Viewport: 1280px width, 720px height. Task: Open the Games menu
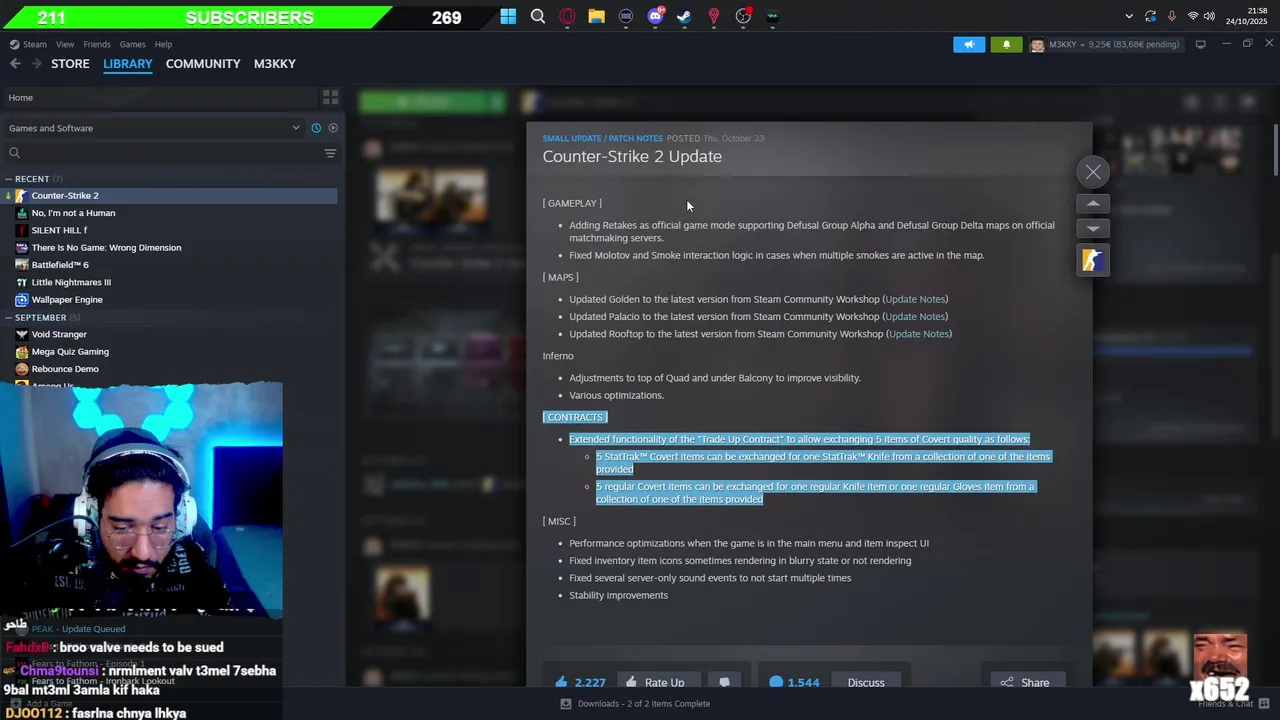[x=132, y=44]
